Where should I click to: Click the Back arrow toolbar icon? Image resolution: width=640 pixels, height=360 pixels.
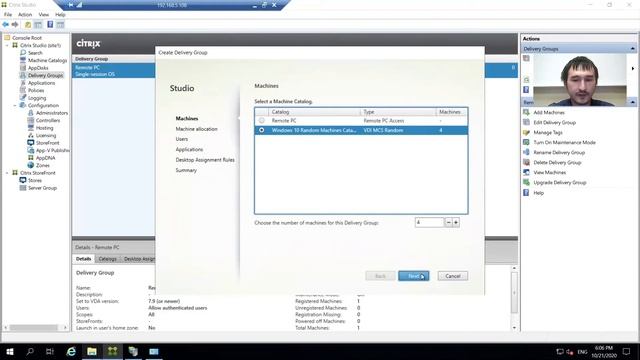(x=5, y=24)
